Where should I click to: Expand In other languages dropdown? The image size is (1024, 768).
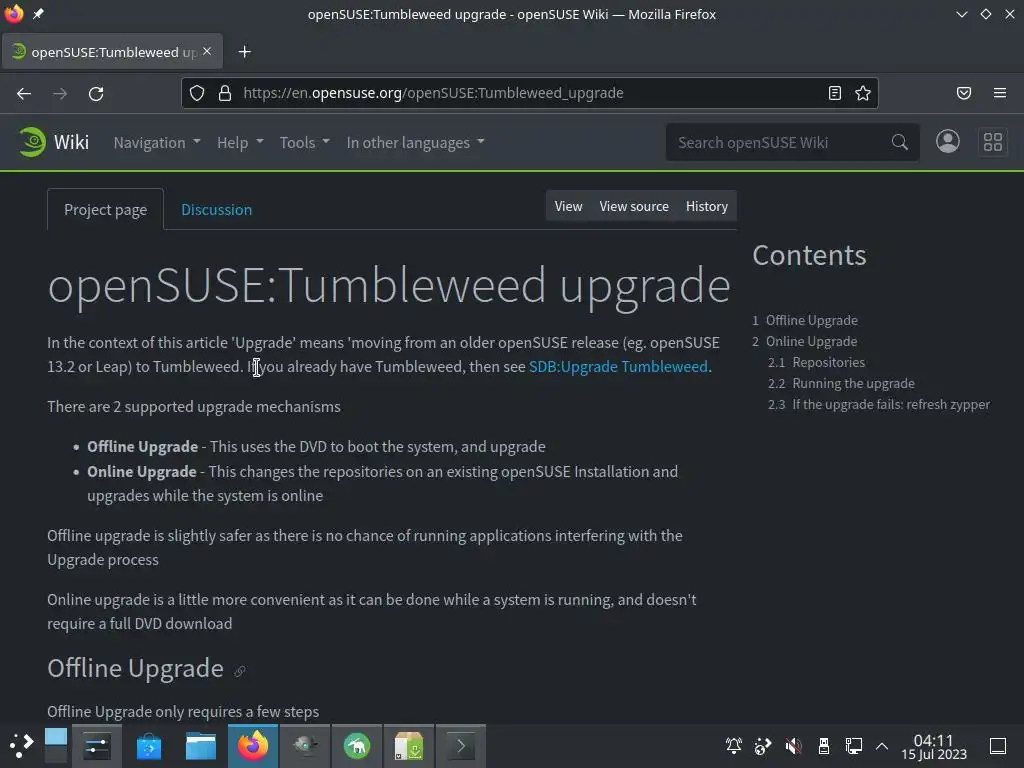pyautogui.click(x=416, y=142)
